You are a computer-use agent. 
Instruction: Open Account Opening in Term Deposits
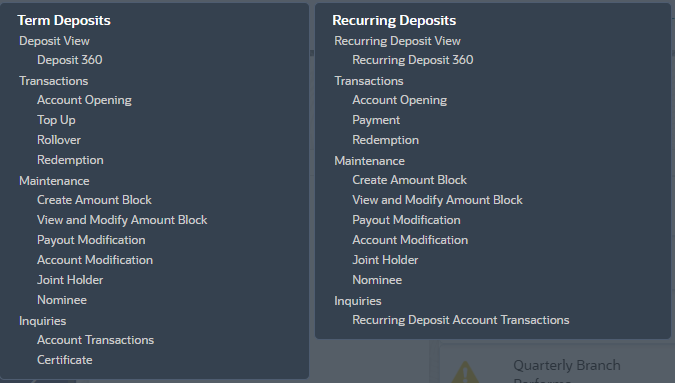84,100
